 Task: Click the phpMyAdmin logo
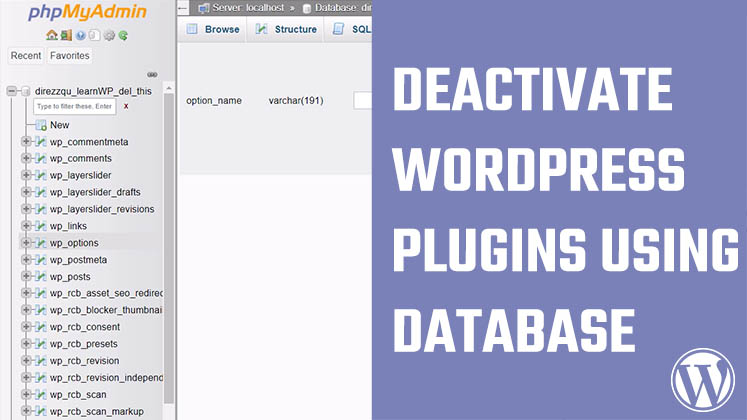87,12
